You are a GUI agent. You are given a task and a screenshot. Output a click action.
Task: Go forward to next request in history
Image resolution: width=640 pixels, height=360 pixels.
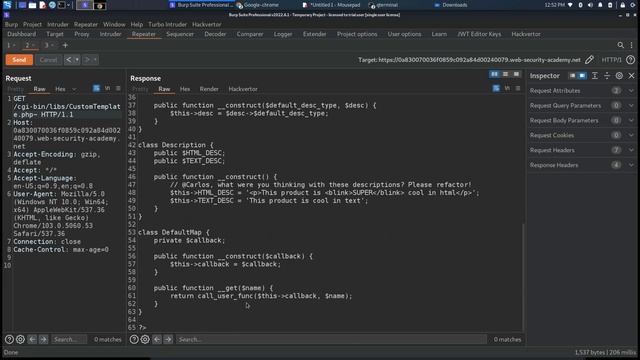point(87,60)
